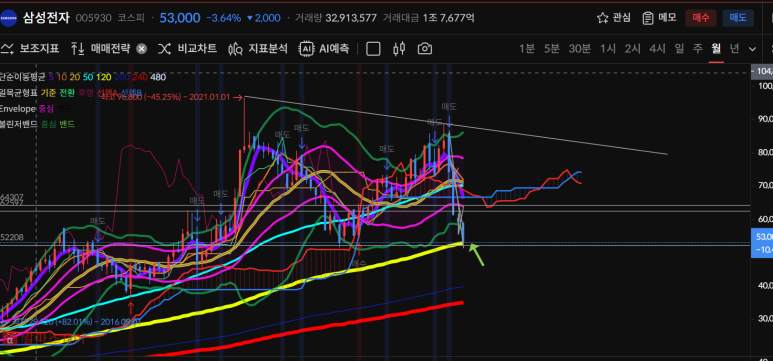Screen dimensions: 773x361
Task: Click the 52208 horizontal line label
Action: click(12, 238)
